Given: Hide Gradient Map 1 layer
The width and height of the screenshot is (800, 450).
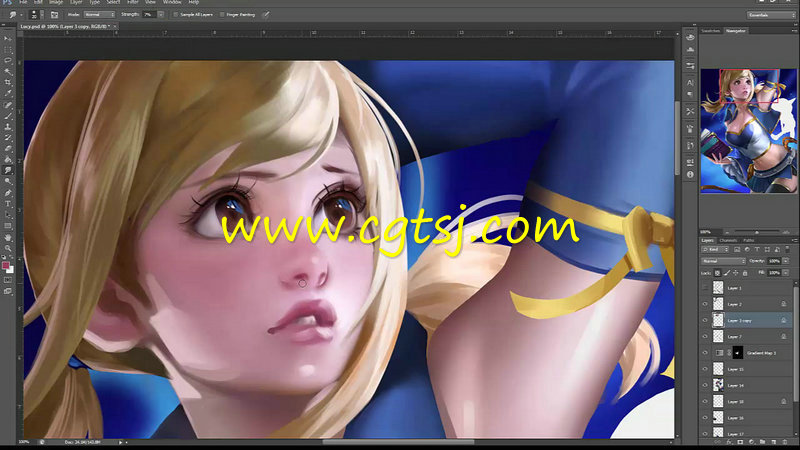Looking at the screenshot, I should click(x=705, y=353).
